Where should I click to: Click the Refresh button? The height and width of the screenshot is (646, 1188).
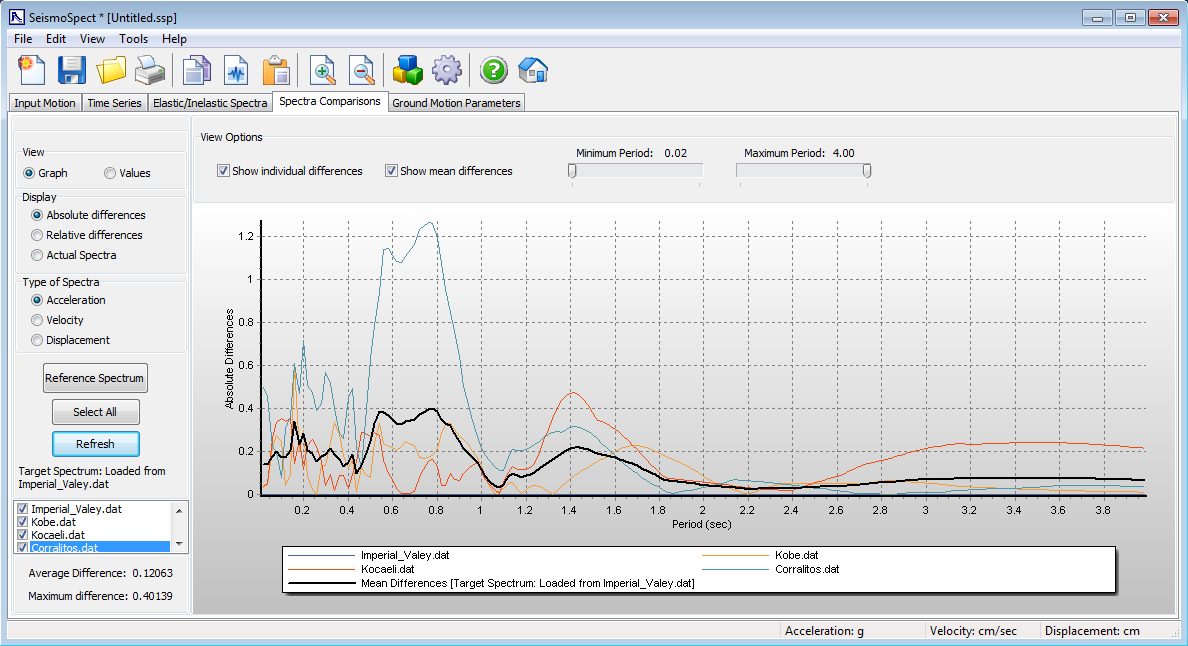[95, 444]
